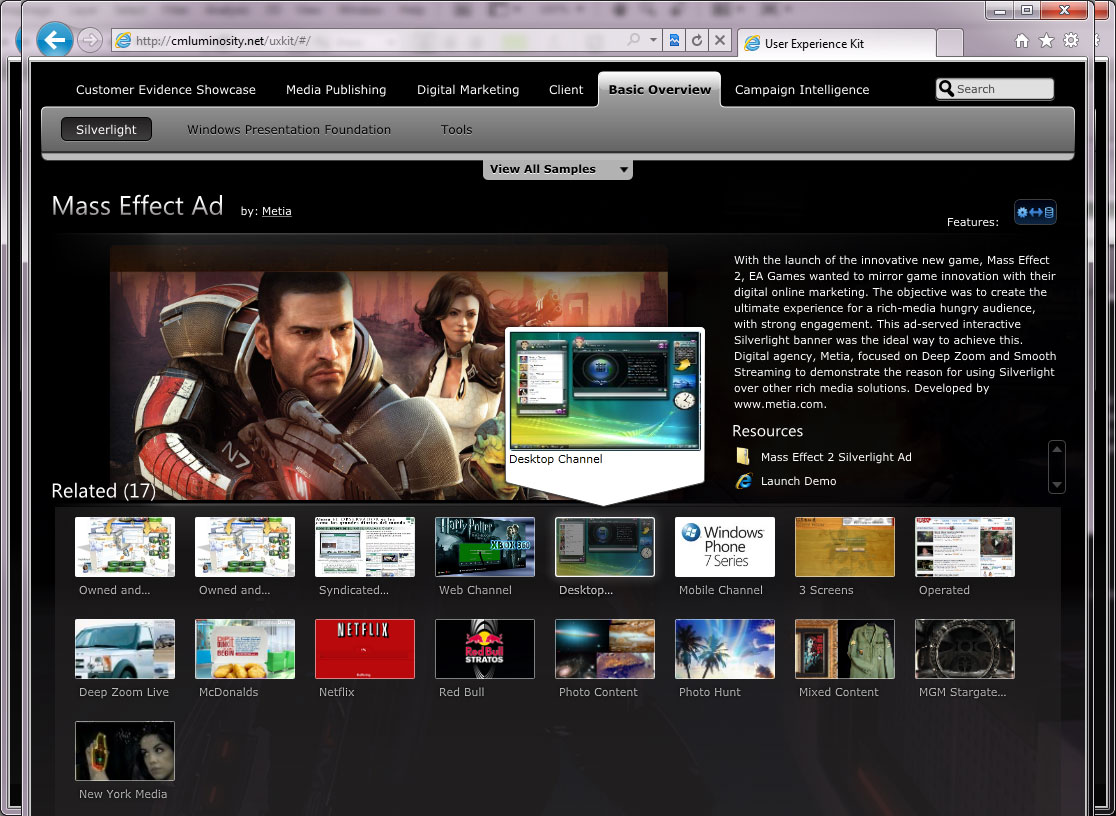Open the Metia author link
The width and height of the screenshot is (1116, 816).
click(x=276, y=211)
